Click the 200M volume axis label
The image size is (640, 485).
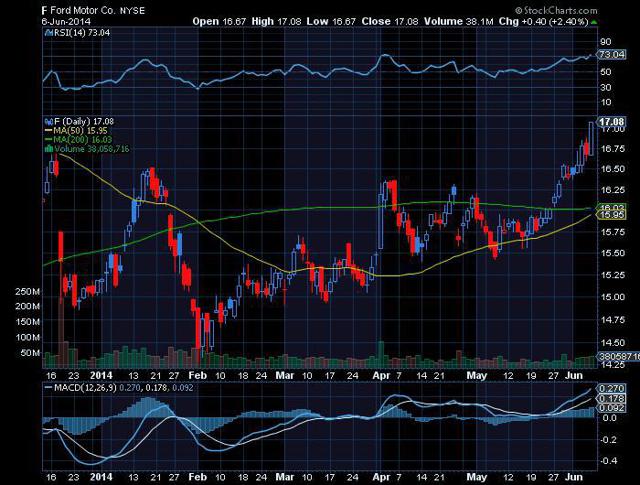tap(27, 306)
